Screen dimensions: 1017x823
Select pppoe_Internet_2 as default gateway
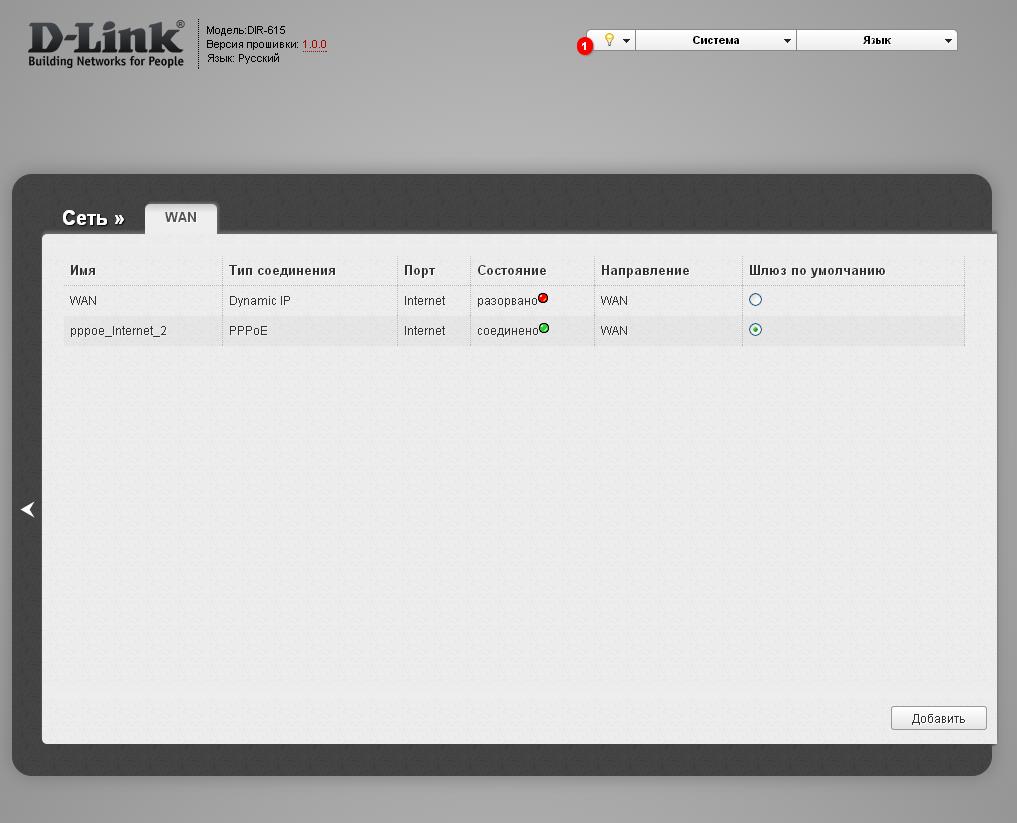point(756,330)
